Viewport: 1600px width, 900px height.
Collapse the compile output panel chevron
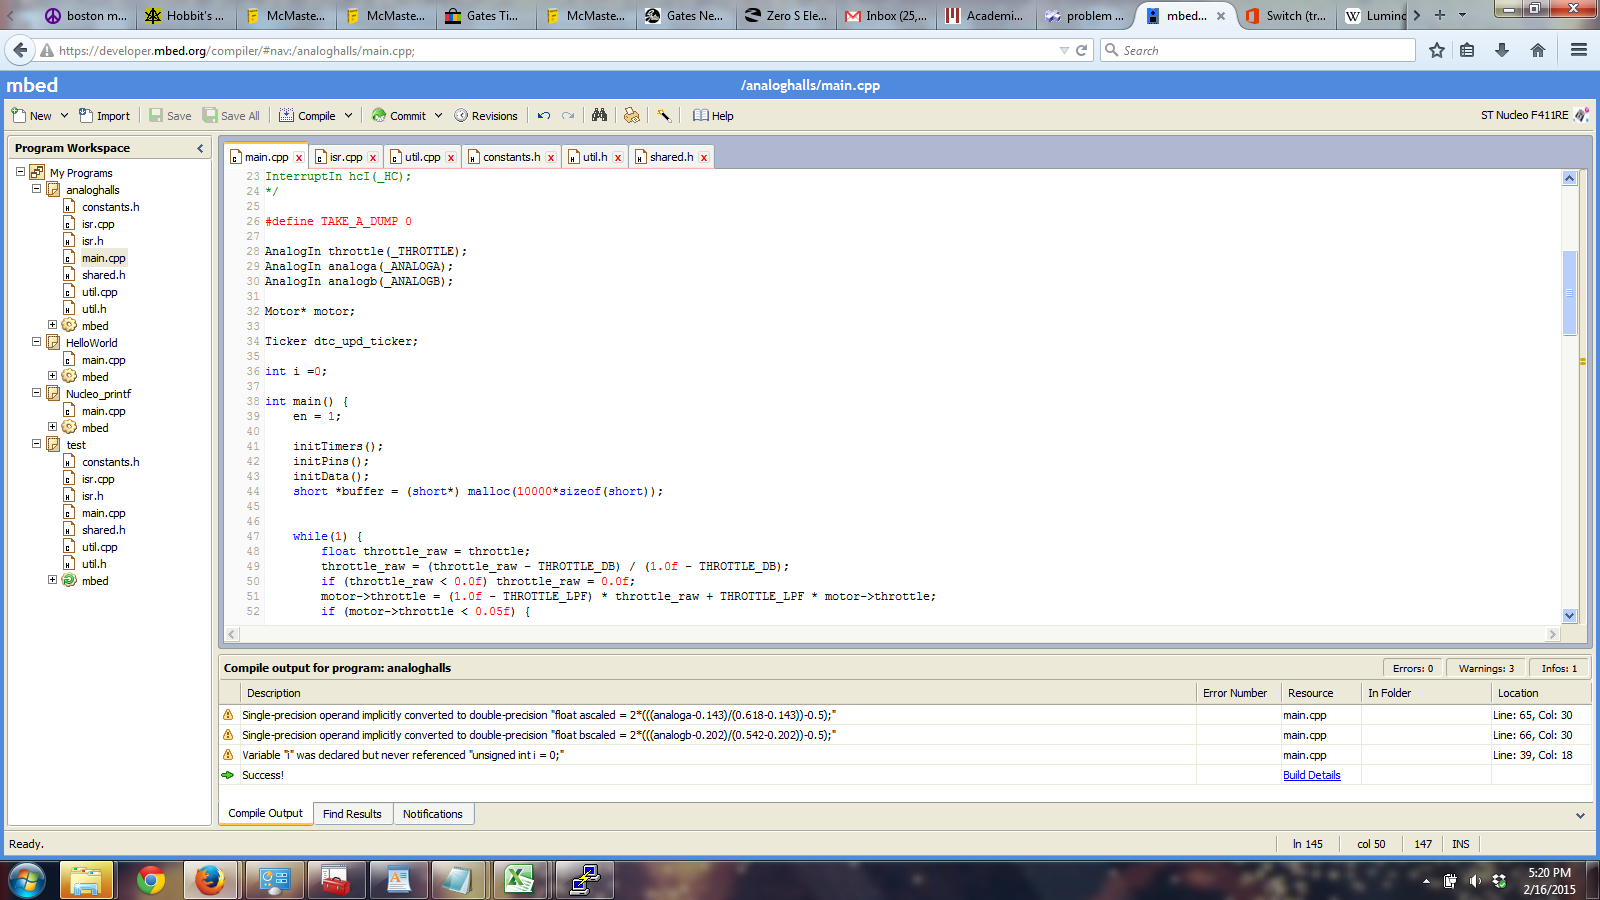1580,815
